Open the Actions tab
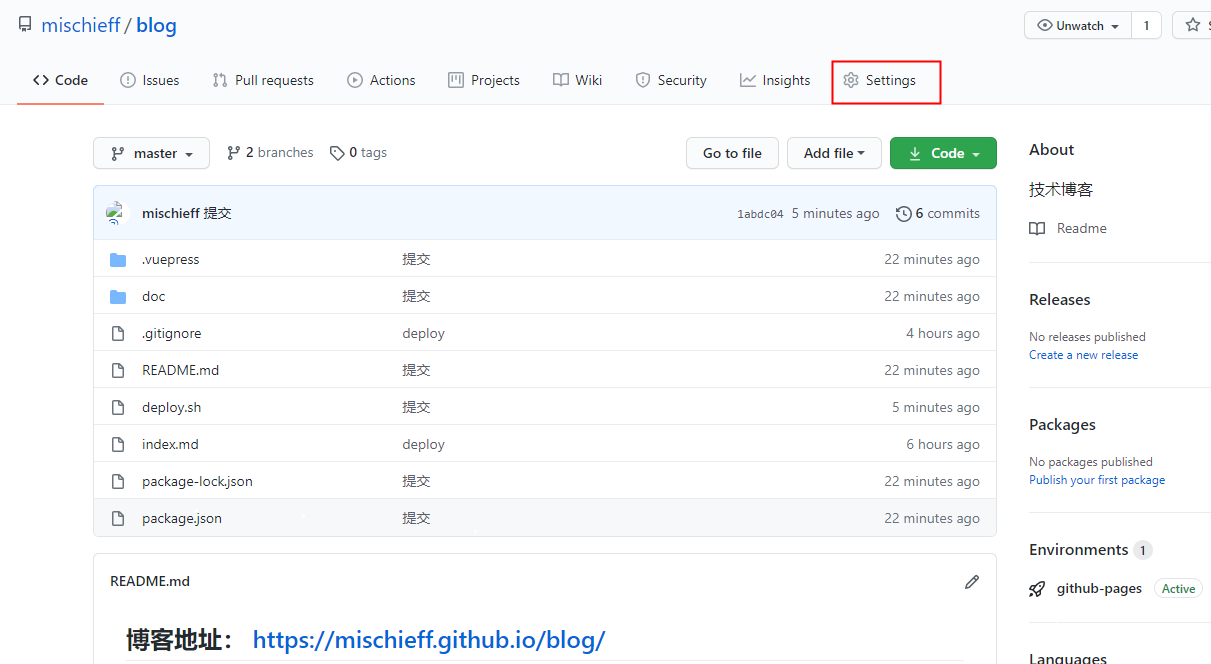Viewport: 1211px width, 664px height. (x=381, y=80)
